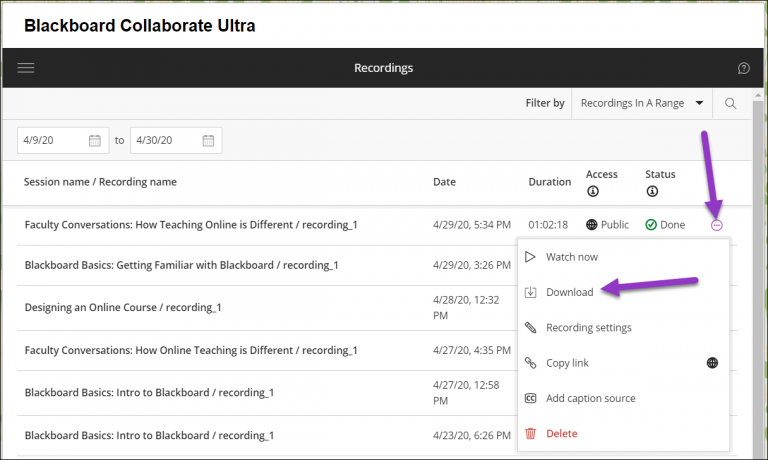This screenshot has width=768, height=460.
Task: Click the Status column info icon
Action: click(651, 191)
